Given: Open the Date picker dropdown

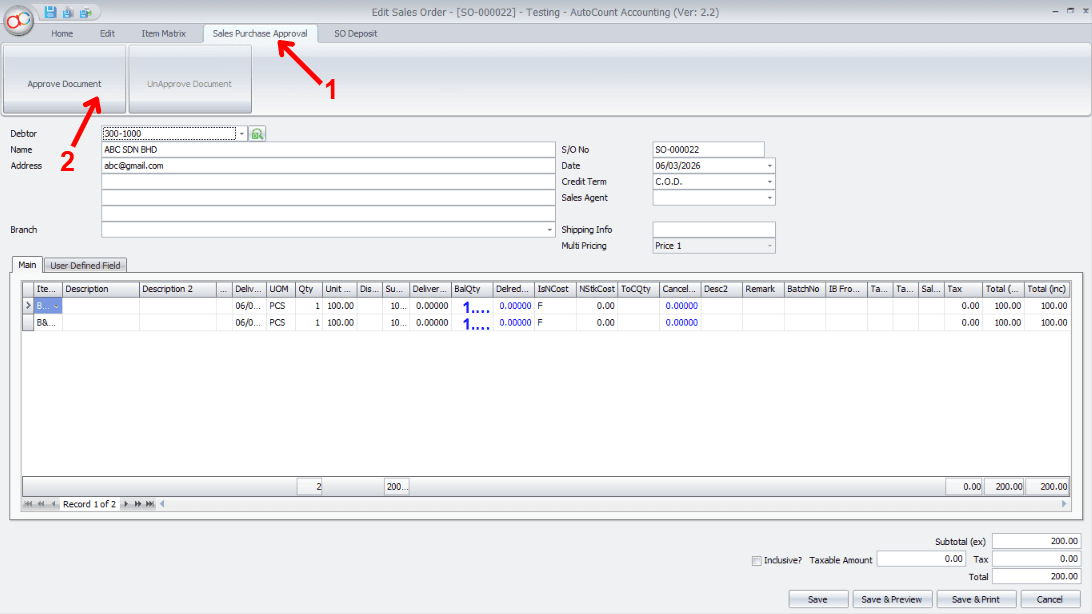Looking at the screenshot, I should point(769,166).
